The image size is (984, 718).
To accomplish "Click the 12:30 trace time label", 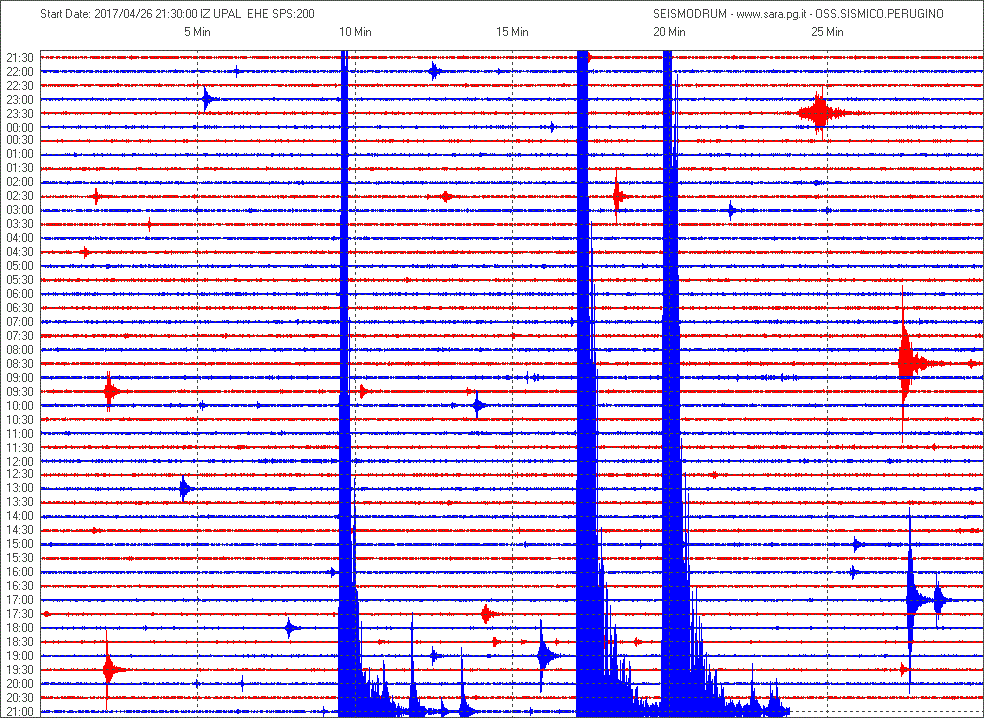I will point(19,474).
